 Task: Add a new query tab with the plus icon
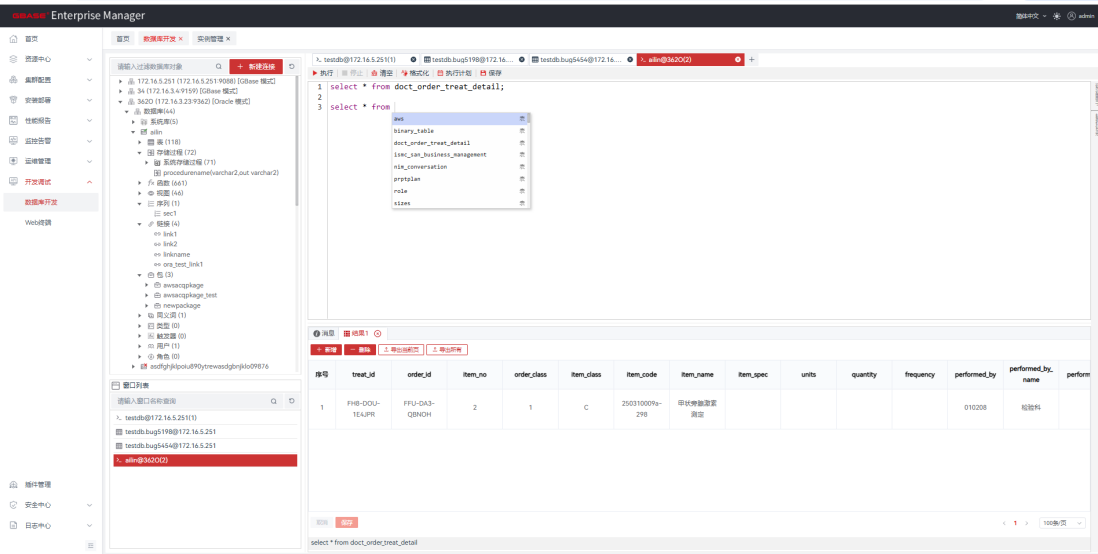coord(752,60)
